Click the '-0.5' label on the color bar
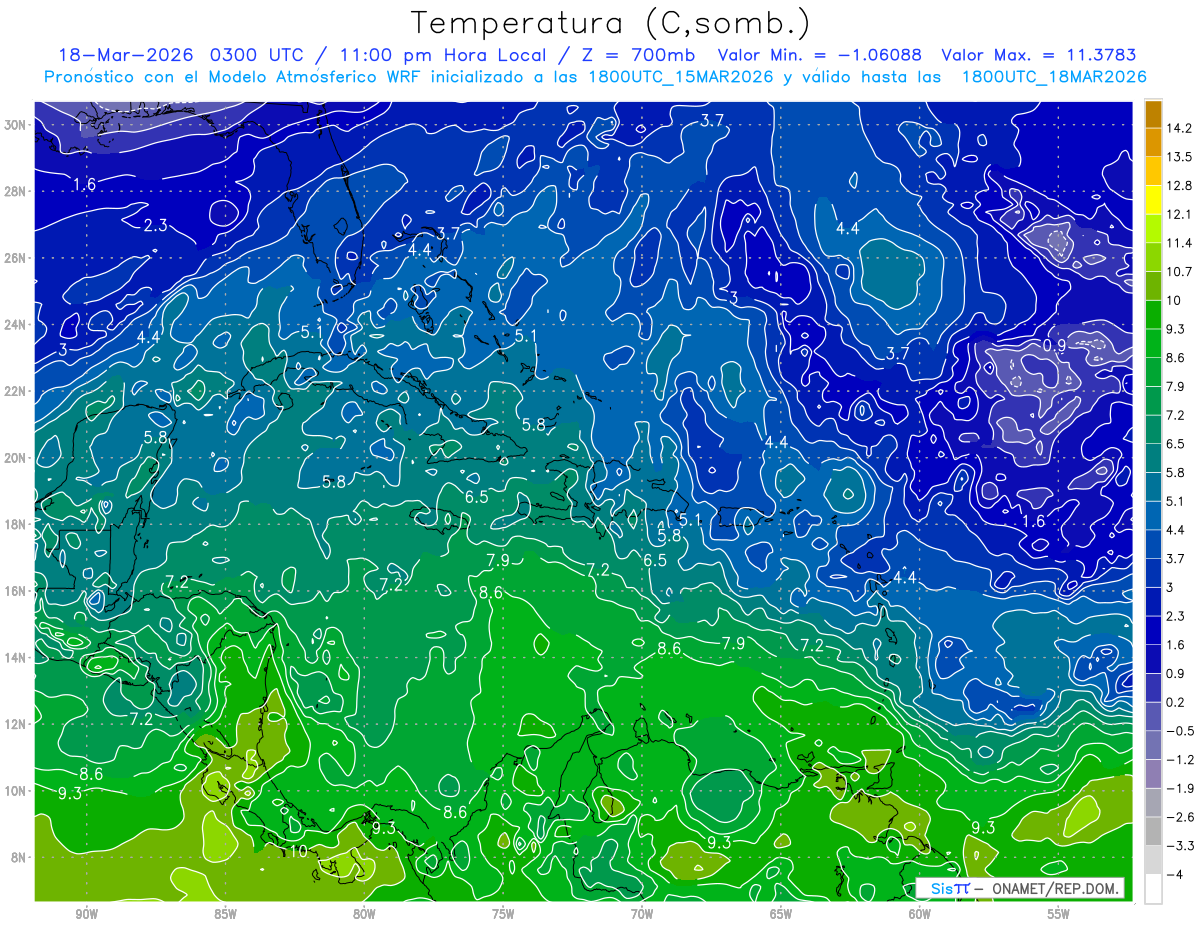 point(1179,731)
